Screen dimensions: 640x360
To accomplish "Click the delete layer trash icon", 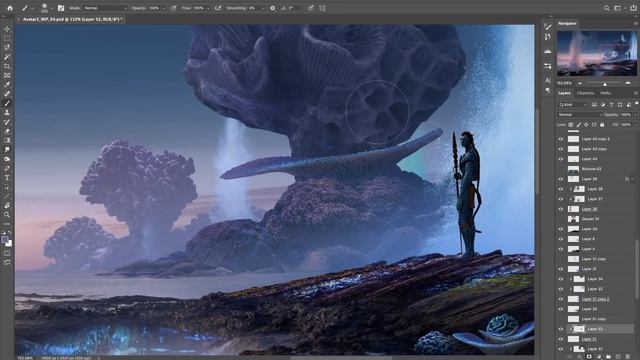I will pos(628,357).
